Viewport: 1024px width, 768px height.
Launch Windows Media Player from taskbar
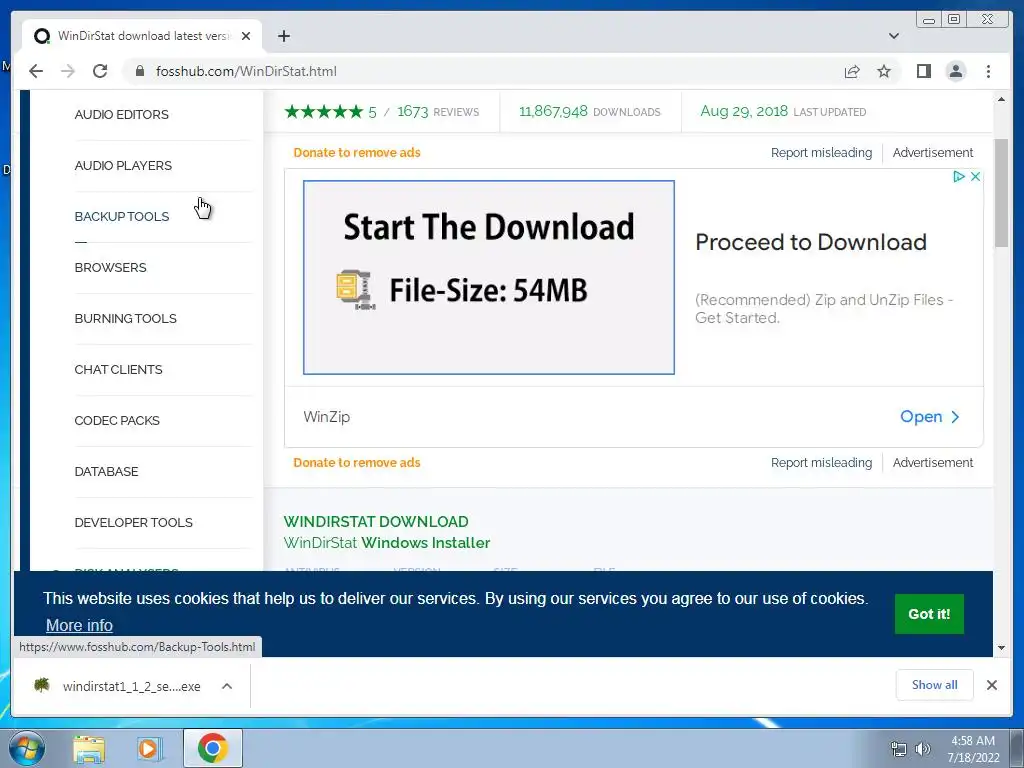click(149, 748)
